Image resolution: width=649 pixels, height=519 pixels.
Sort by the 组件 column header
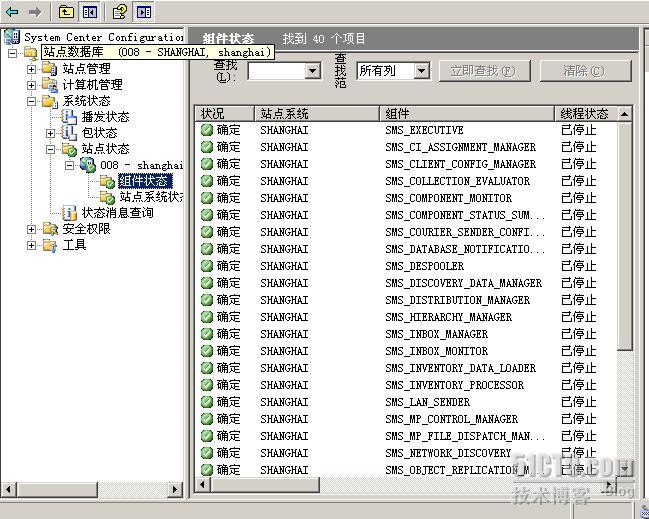467,113
